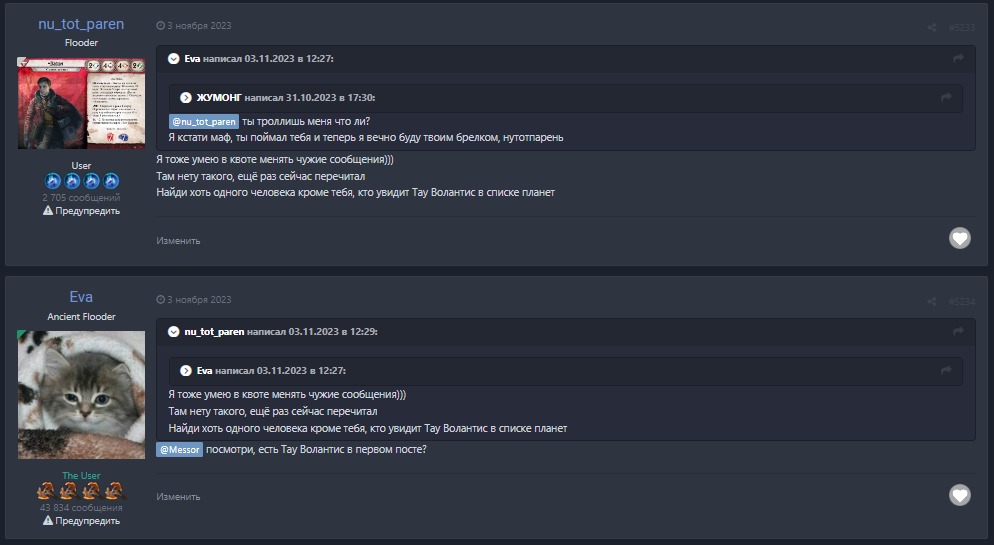Collapse Eva's quote from 12:27 in first post
This screenshot has width=994, height=545.
click(x=173, y=59)
